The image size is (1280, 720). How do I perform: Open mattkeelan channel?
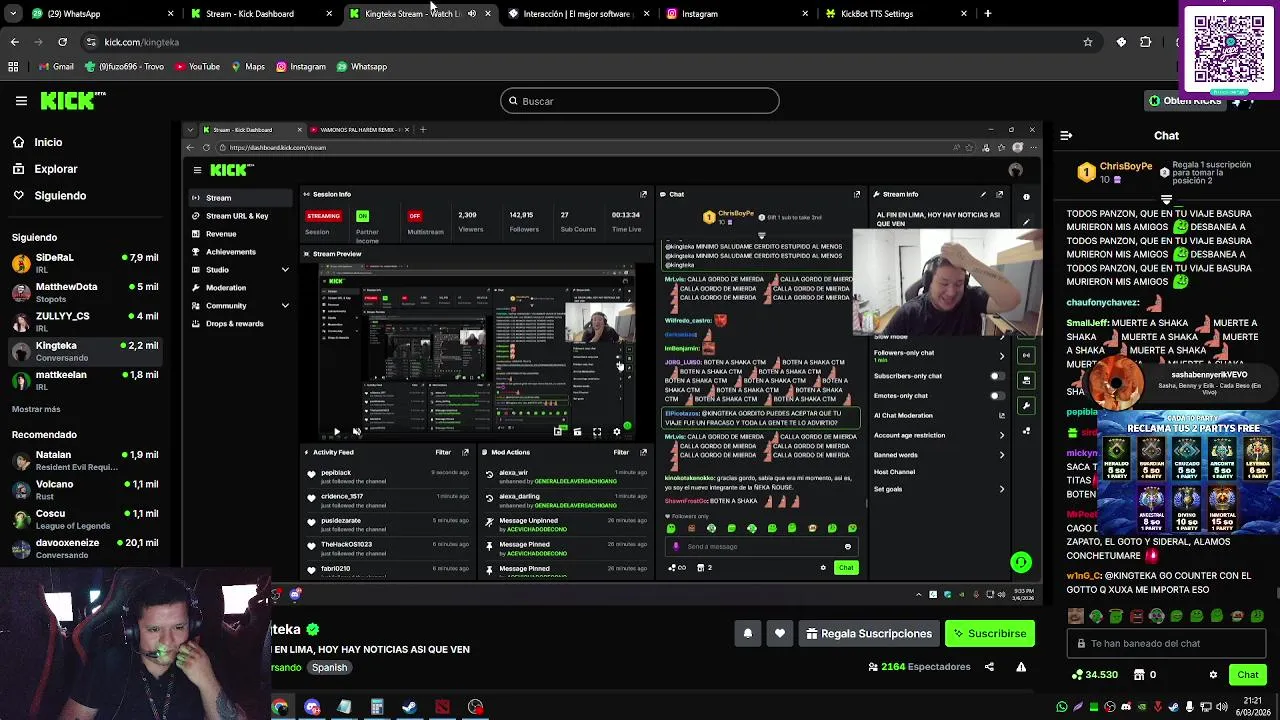[85, 380]
